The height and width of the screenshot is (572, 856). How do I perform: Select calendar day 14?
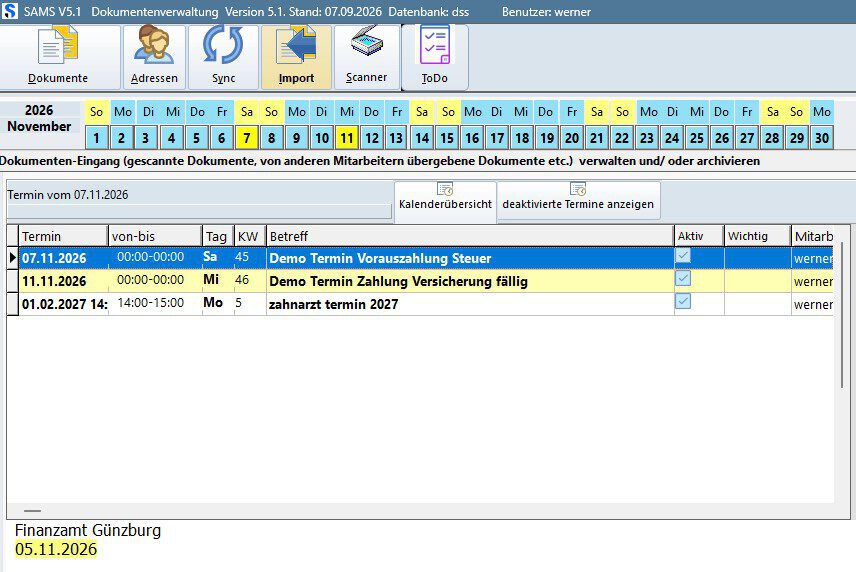tap(422, 138)
